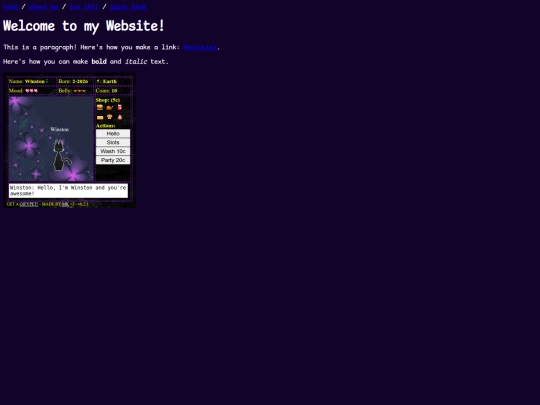
Task: Click the Mood hearts indicator
Action: 31,91
